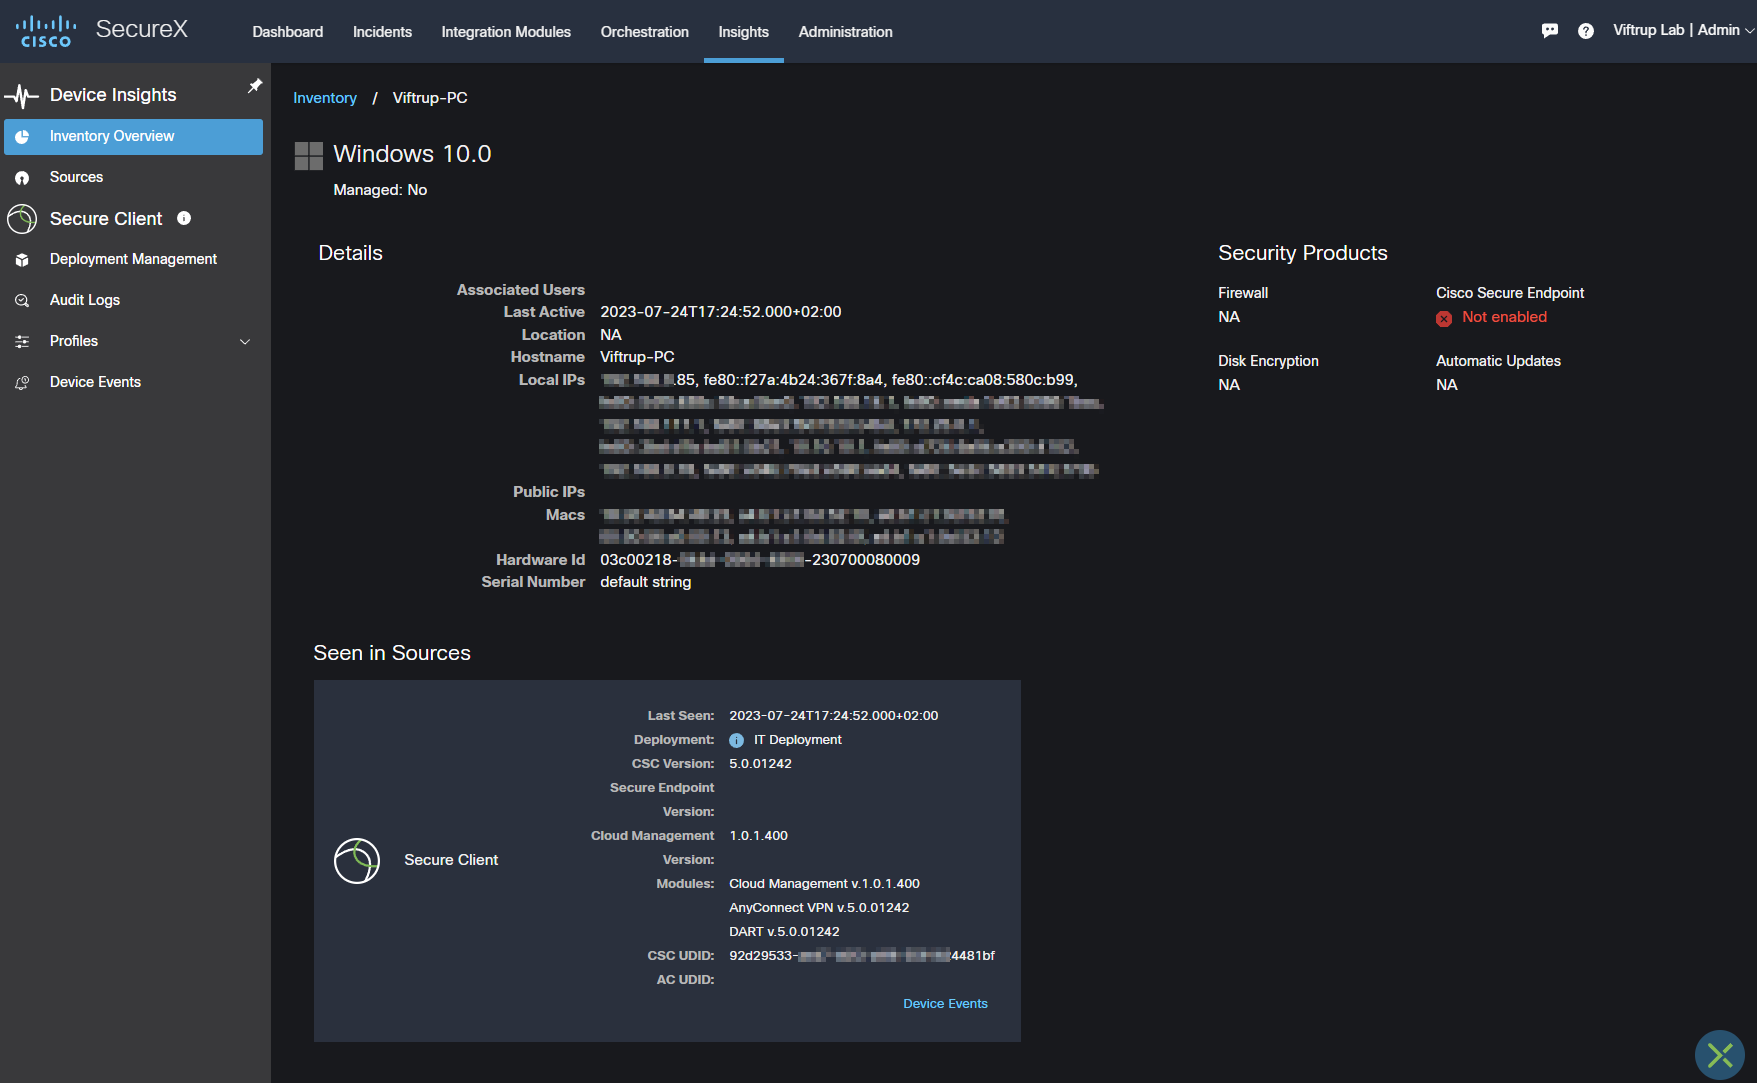Click the Secure Client logo in source card

coord(357,860)
